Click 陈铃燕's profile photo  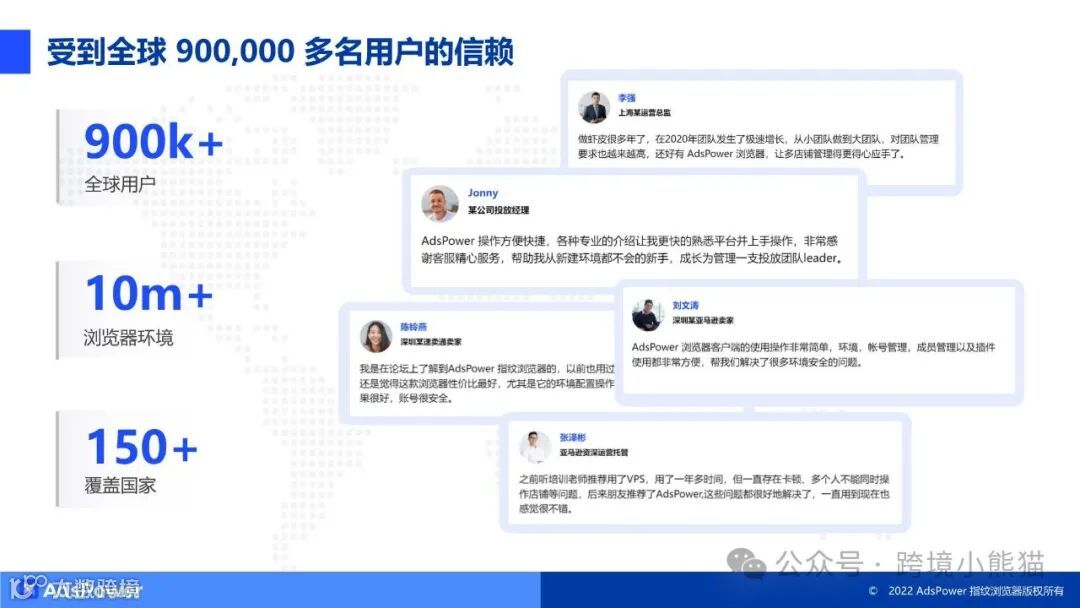click(375, 336)
